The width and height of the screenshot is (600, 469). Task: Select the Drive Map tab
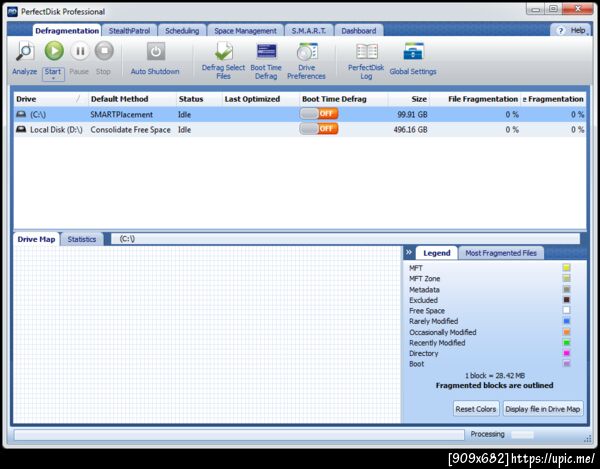click(36, 239)
